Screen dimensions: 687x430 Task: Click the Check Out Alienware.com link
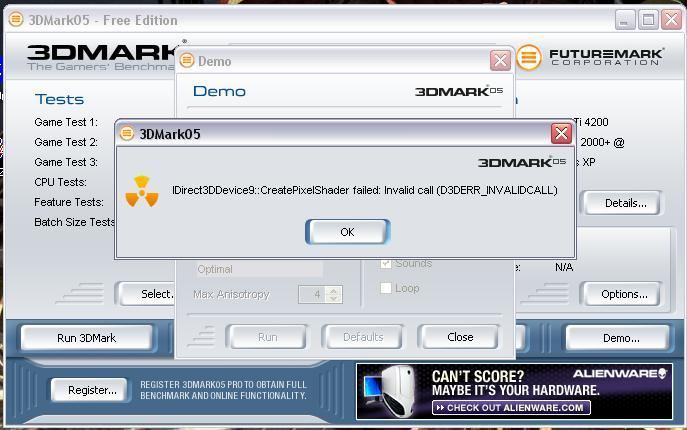click(x=511, y=408)
